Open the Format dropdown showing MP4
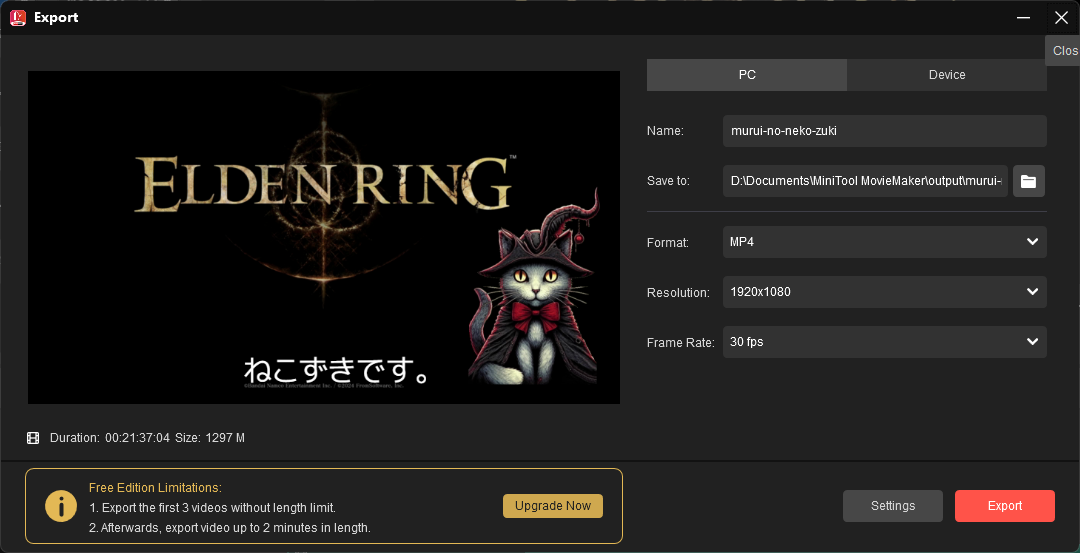The image size is (1080, 553). [x=884, y=242]
